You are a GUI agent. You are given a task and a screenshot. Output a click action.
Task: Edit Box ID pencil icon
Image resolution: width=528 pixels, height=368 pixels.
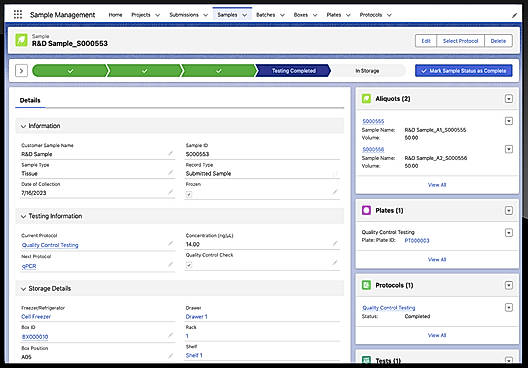[x=171, y=335]
